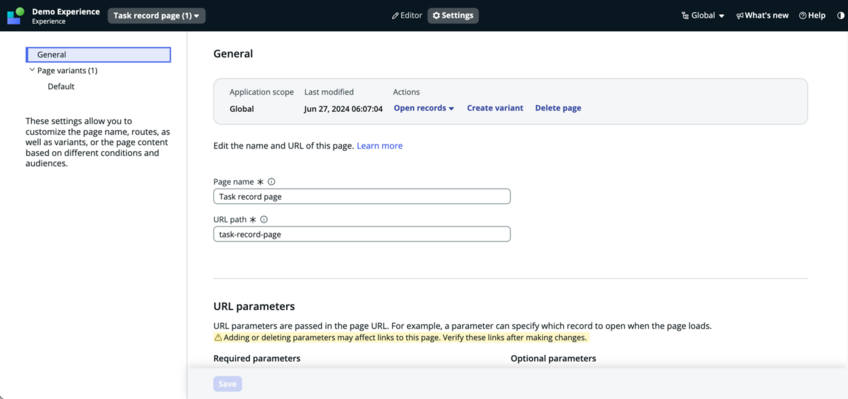Image resolution: width=848 pixels, height=399 pixels.
Task: Click the Optional parameters label
Action: click(553, 358)
